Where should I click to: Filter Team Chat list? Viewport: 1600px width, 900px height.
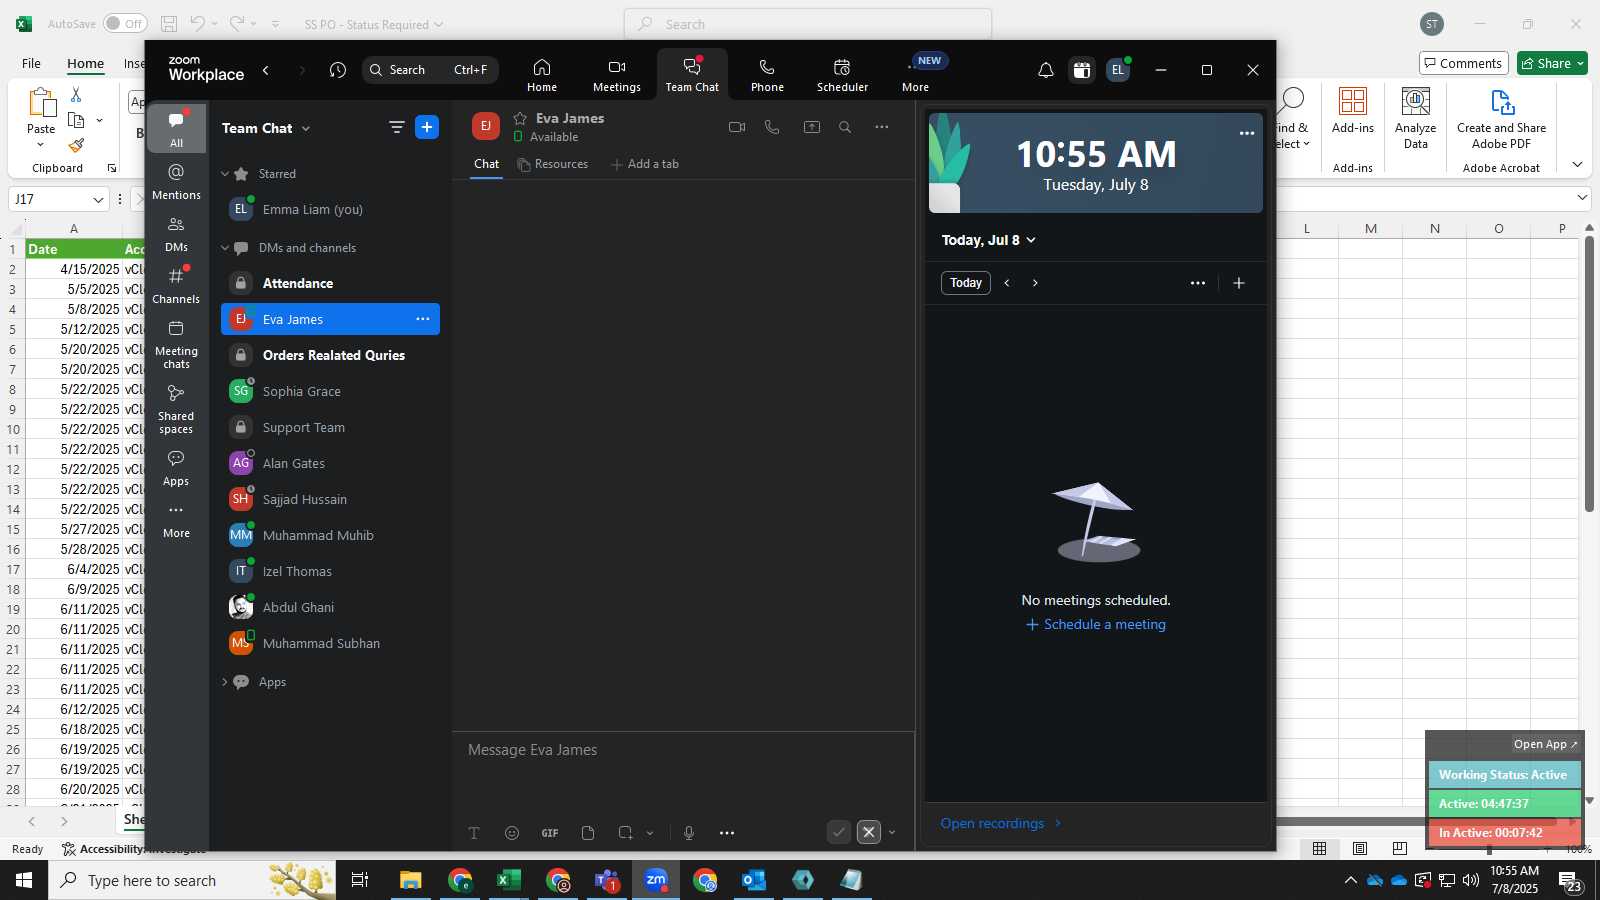click(x=396, y=127)
